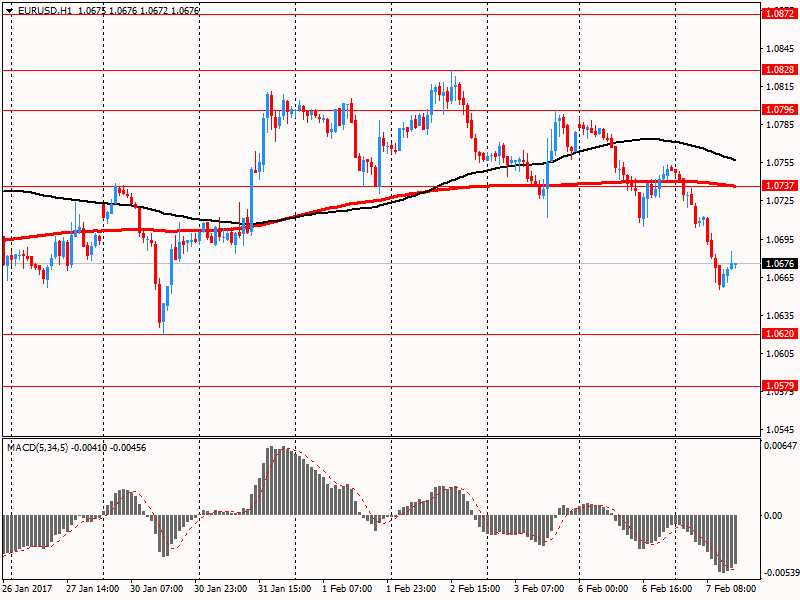The width and height of the screenshot is (800, 600).
Task: Click the 1.0579 red price tag
Action: (778, 385)
